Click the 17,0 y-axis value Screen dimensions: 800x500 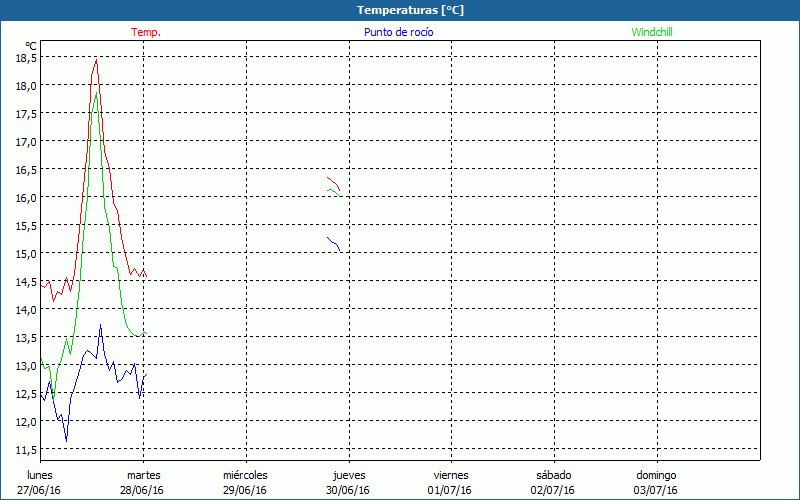(26, 142)
